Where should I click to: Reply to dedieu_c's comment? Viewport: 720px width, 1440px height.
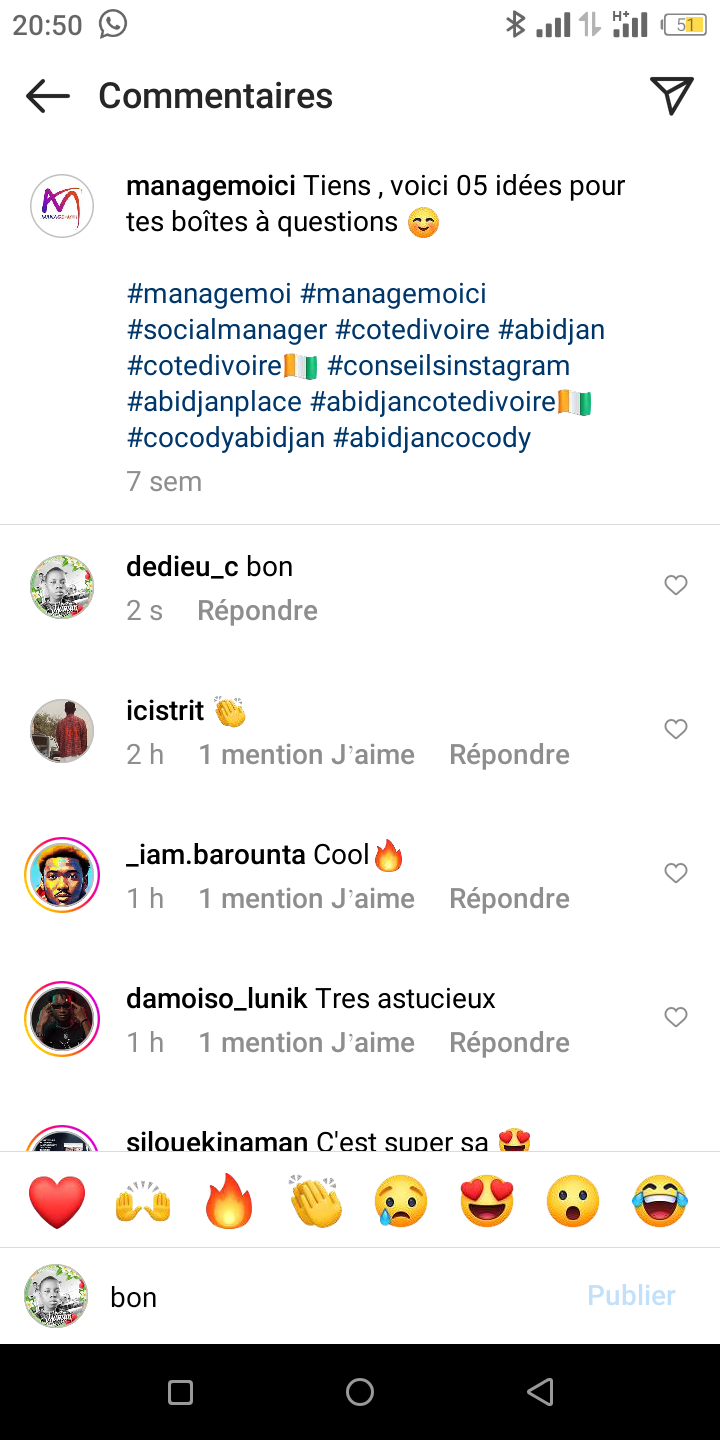257,611
